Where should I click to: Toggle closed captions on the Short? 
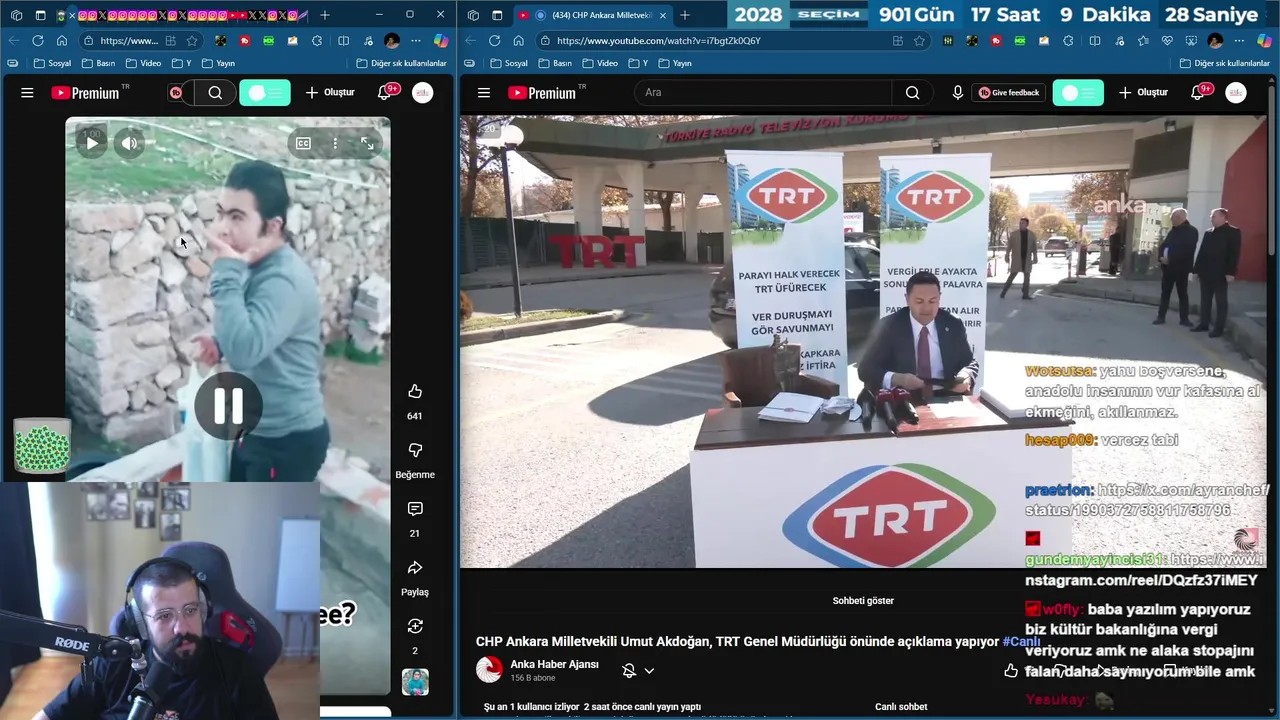303,143
